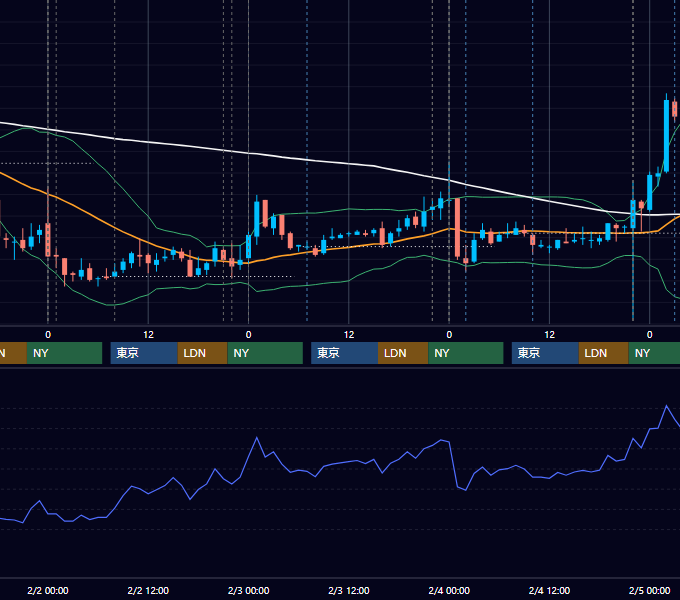
Task: Click the 東京 session block on 2/3
Action: [x=345, y=353]
